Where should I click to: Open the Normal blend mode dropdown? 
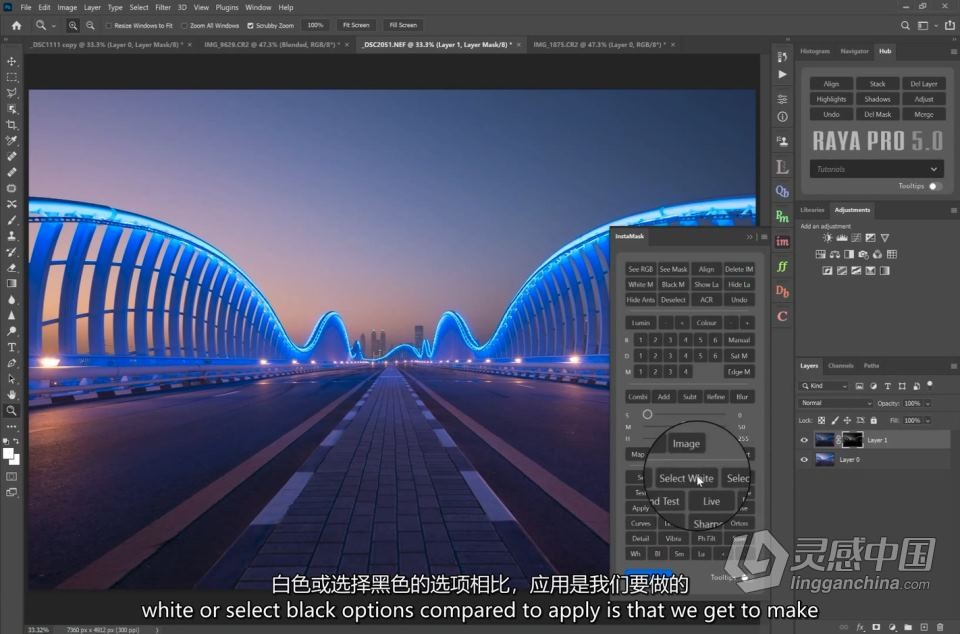836,403
